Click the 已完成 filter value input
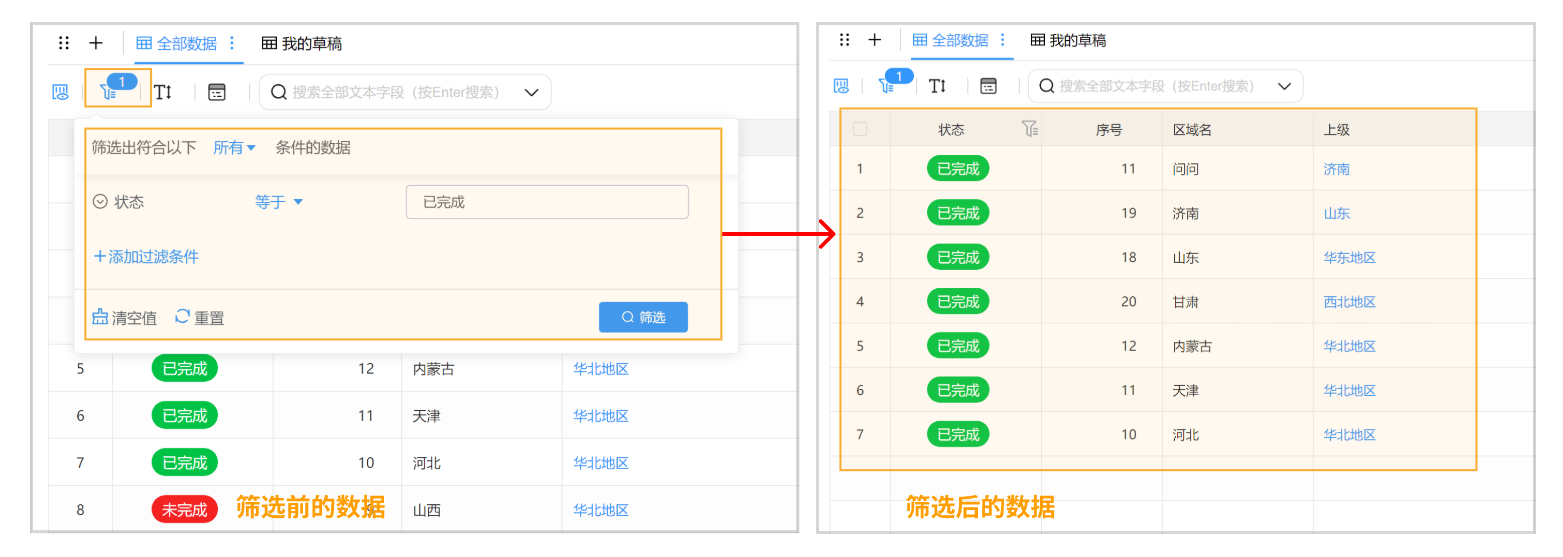Image resolution: width=1563 pixels, height=557 pixels. [x=547, y=202]
